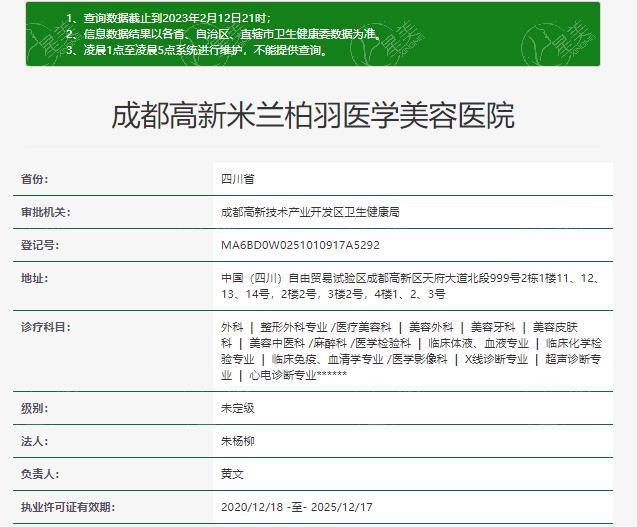637x527 pixels.
Task: Click the 地址 field label
Action: coord(35,278)
